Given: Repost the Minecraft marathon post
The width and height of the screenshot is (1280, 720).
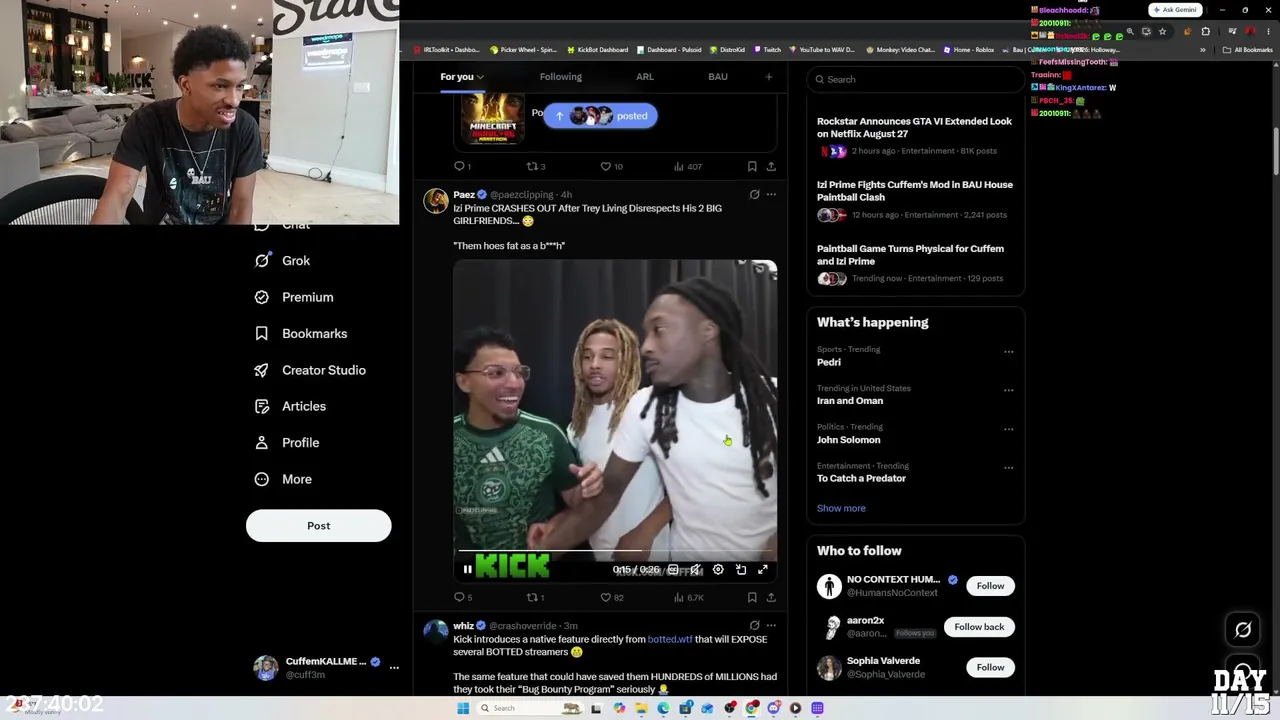Looking at the screenshot, I should [x=534, y=166].
